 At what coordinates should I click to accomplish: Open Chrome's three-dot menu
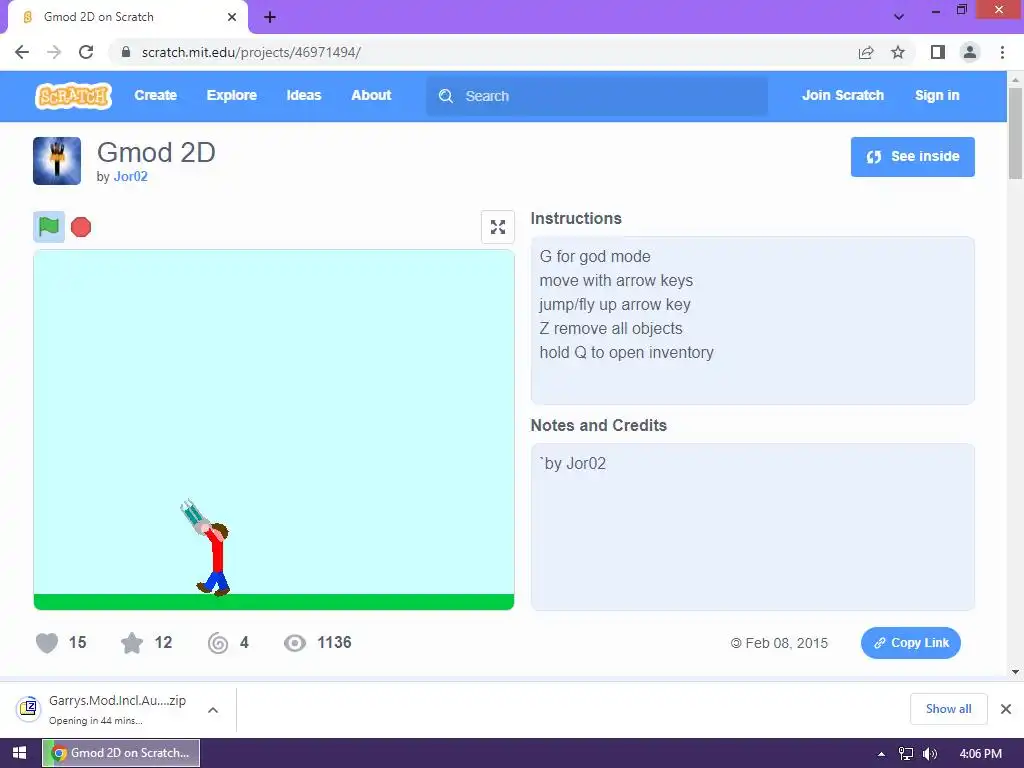tap(1002, 52)
